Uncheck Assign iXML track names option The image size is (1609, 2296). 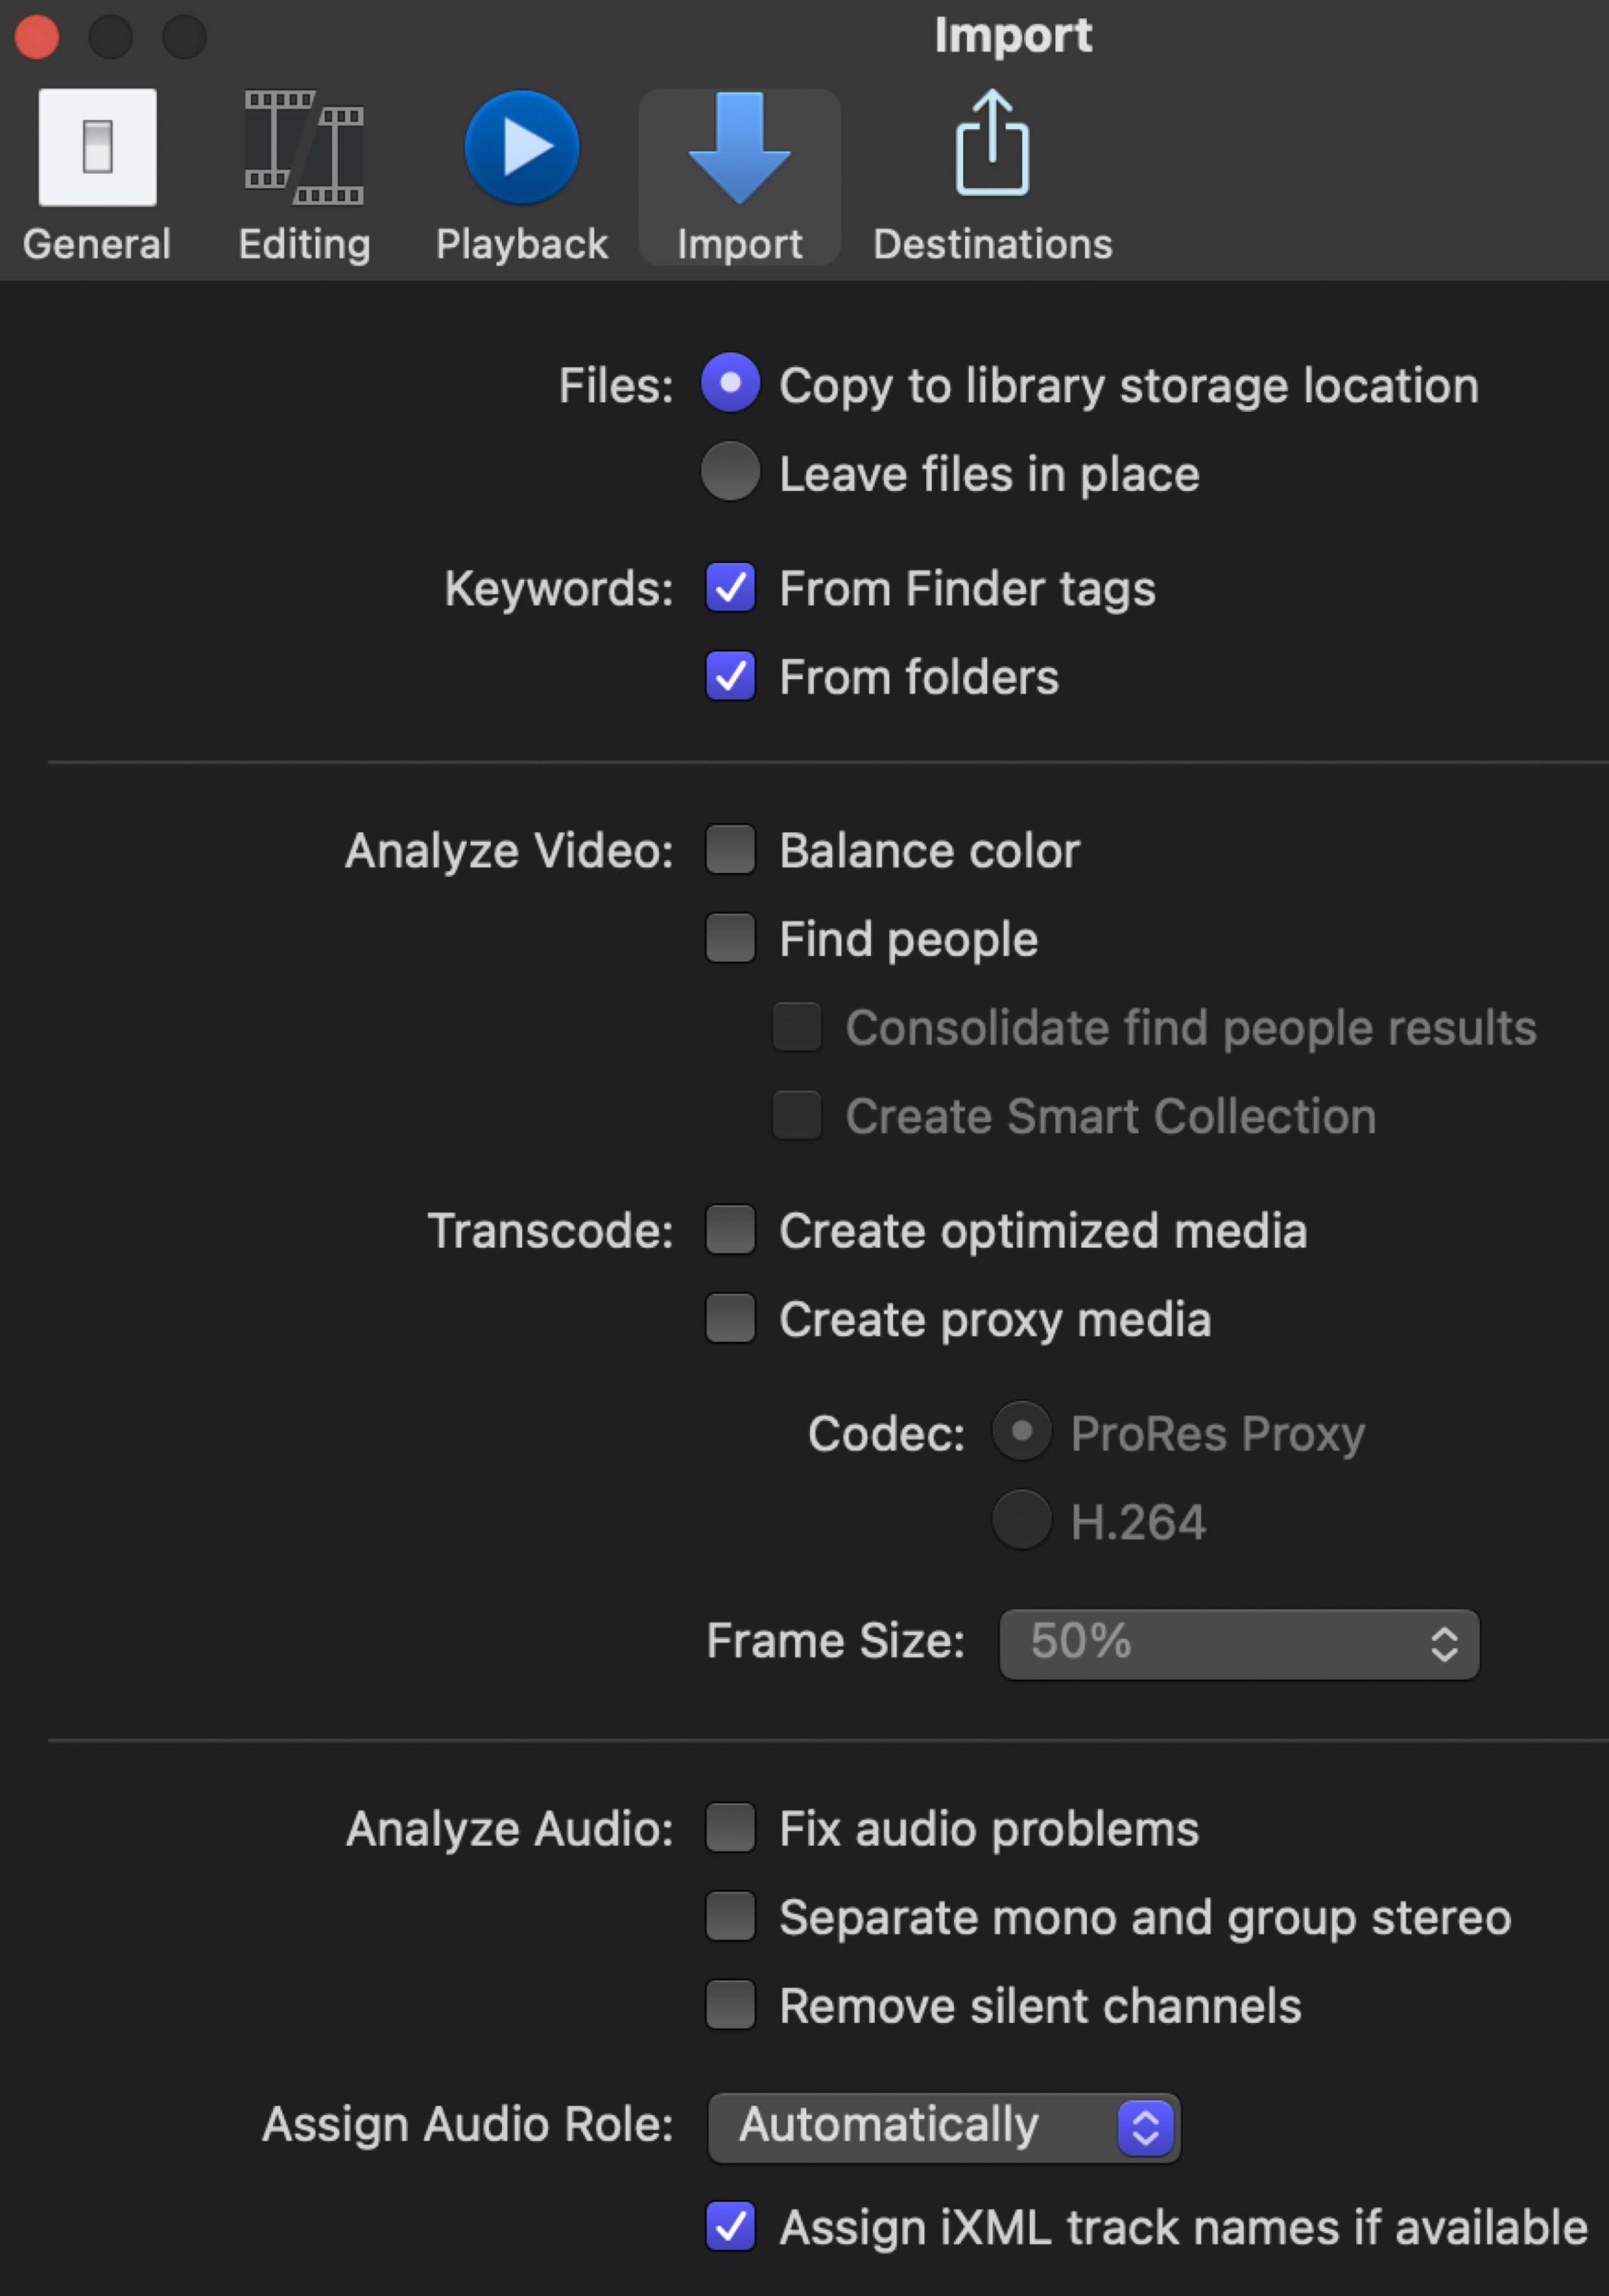[x=731, y=2226]
